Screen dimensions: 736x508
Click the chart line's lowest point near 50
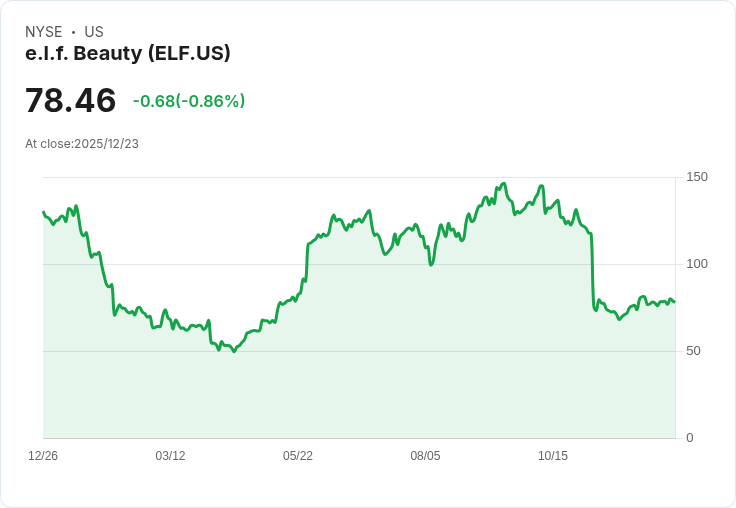pos(234,351)
